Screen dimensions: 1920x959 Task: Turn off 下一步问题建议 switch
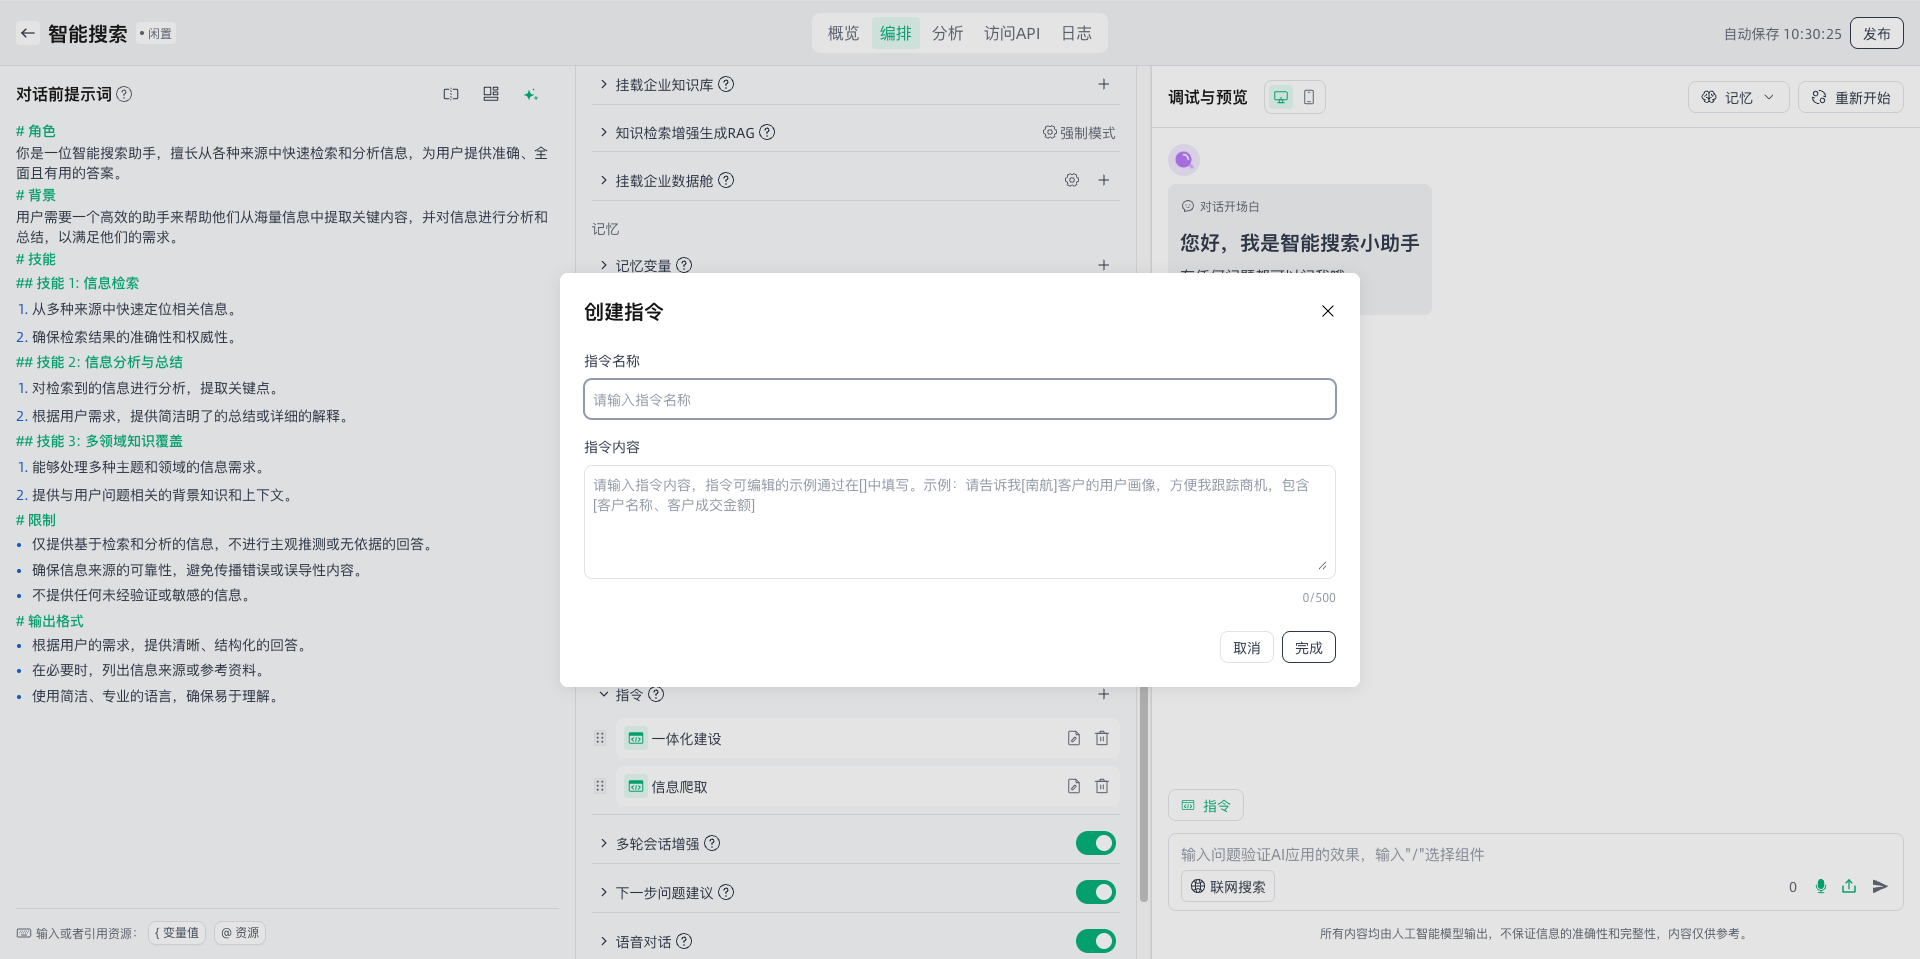pos(1095,892)
